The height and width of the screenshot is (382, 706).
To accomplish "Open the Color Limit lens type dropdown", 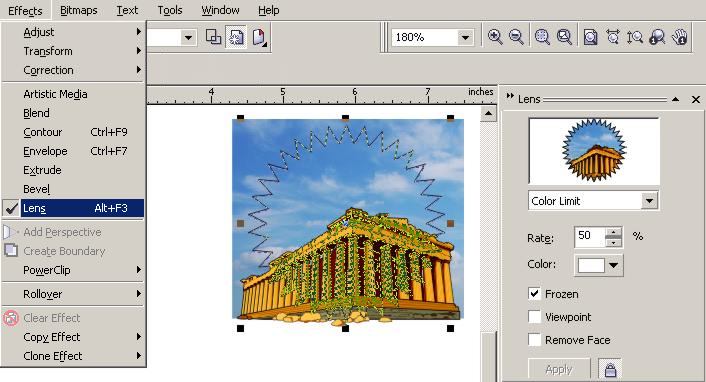I will coord(649,201).
